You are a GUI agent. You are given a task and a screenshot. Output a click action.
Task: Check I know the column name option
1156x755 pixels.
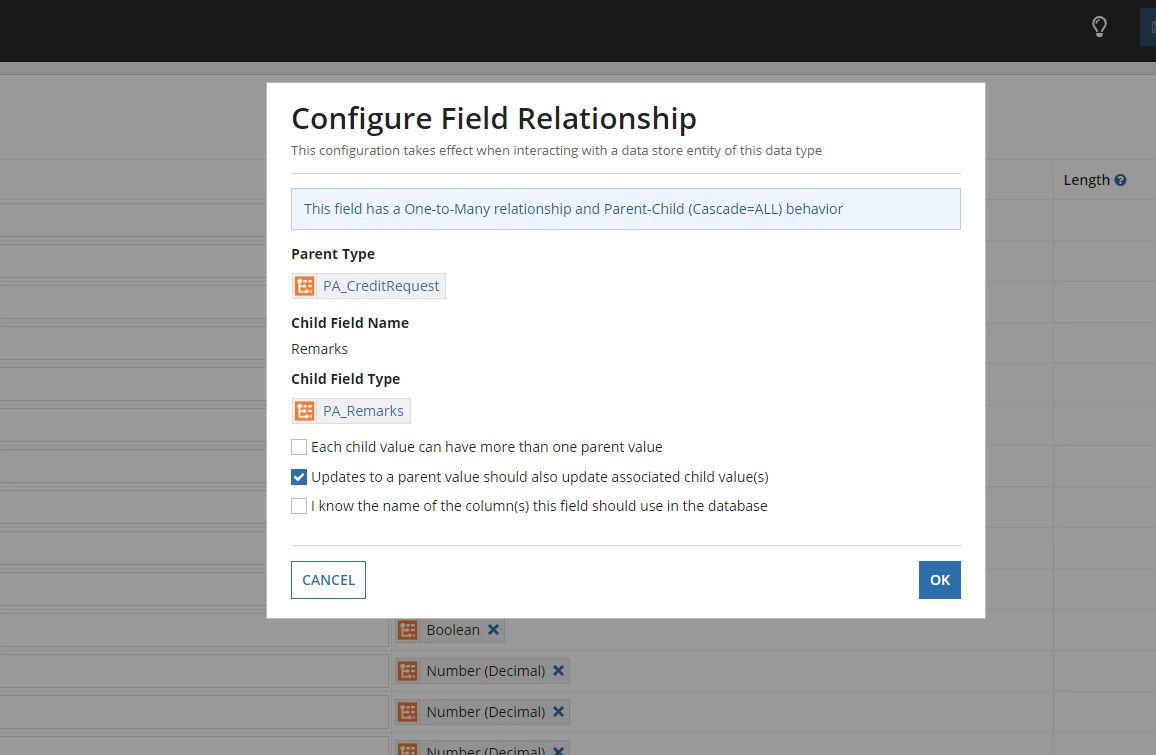pyautogui.click(x=299, y=506)
